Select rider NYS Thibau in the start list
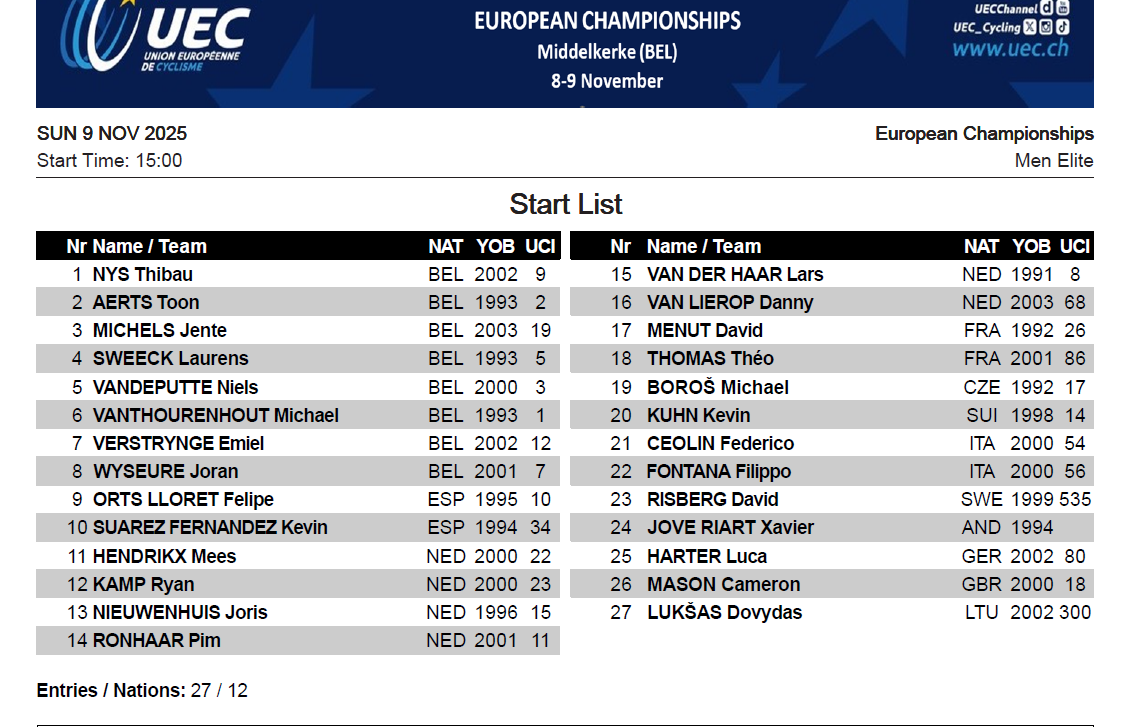 point(142,274)
